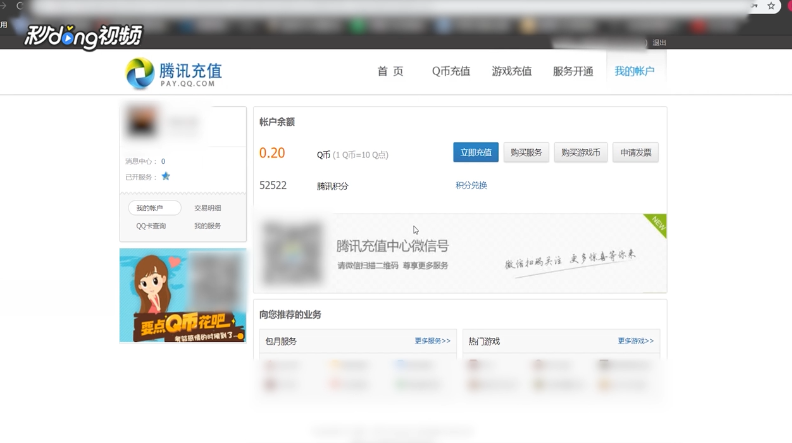
Task: Click the WeChat QR code image
Action: pyautogui.click(x=292, y=252)
